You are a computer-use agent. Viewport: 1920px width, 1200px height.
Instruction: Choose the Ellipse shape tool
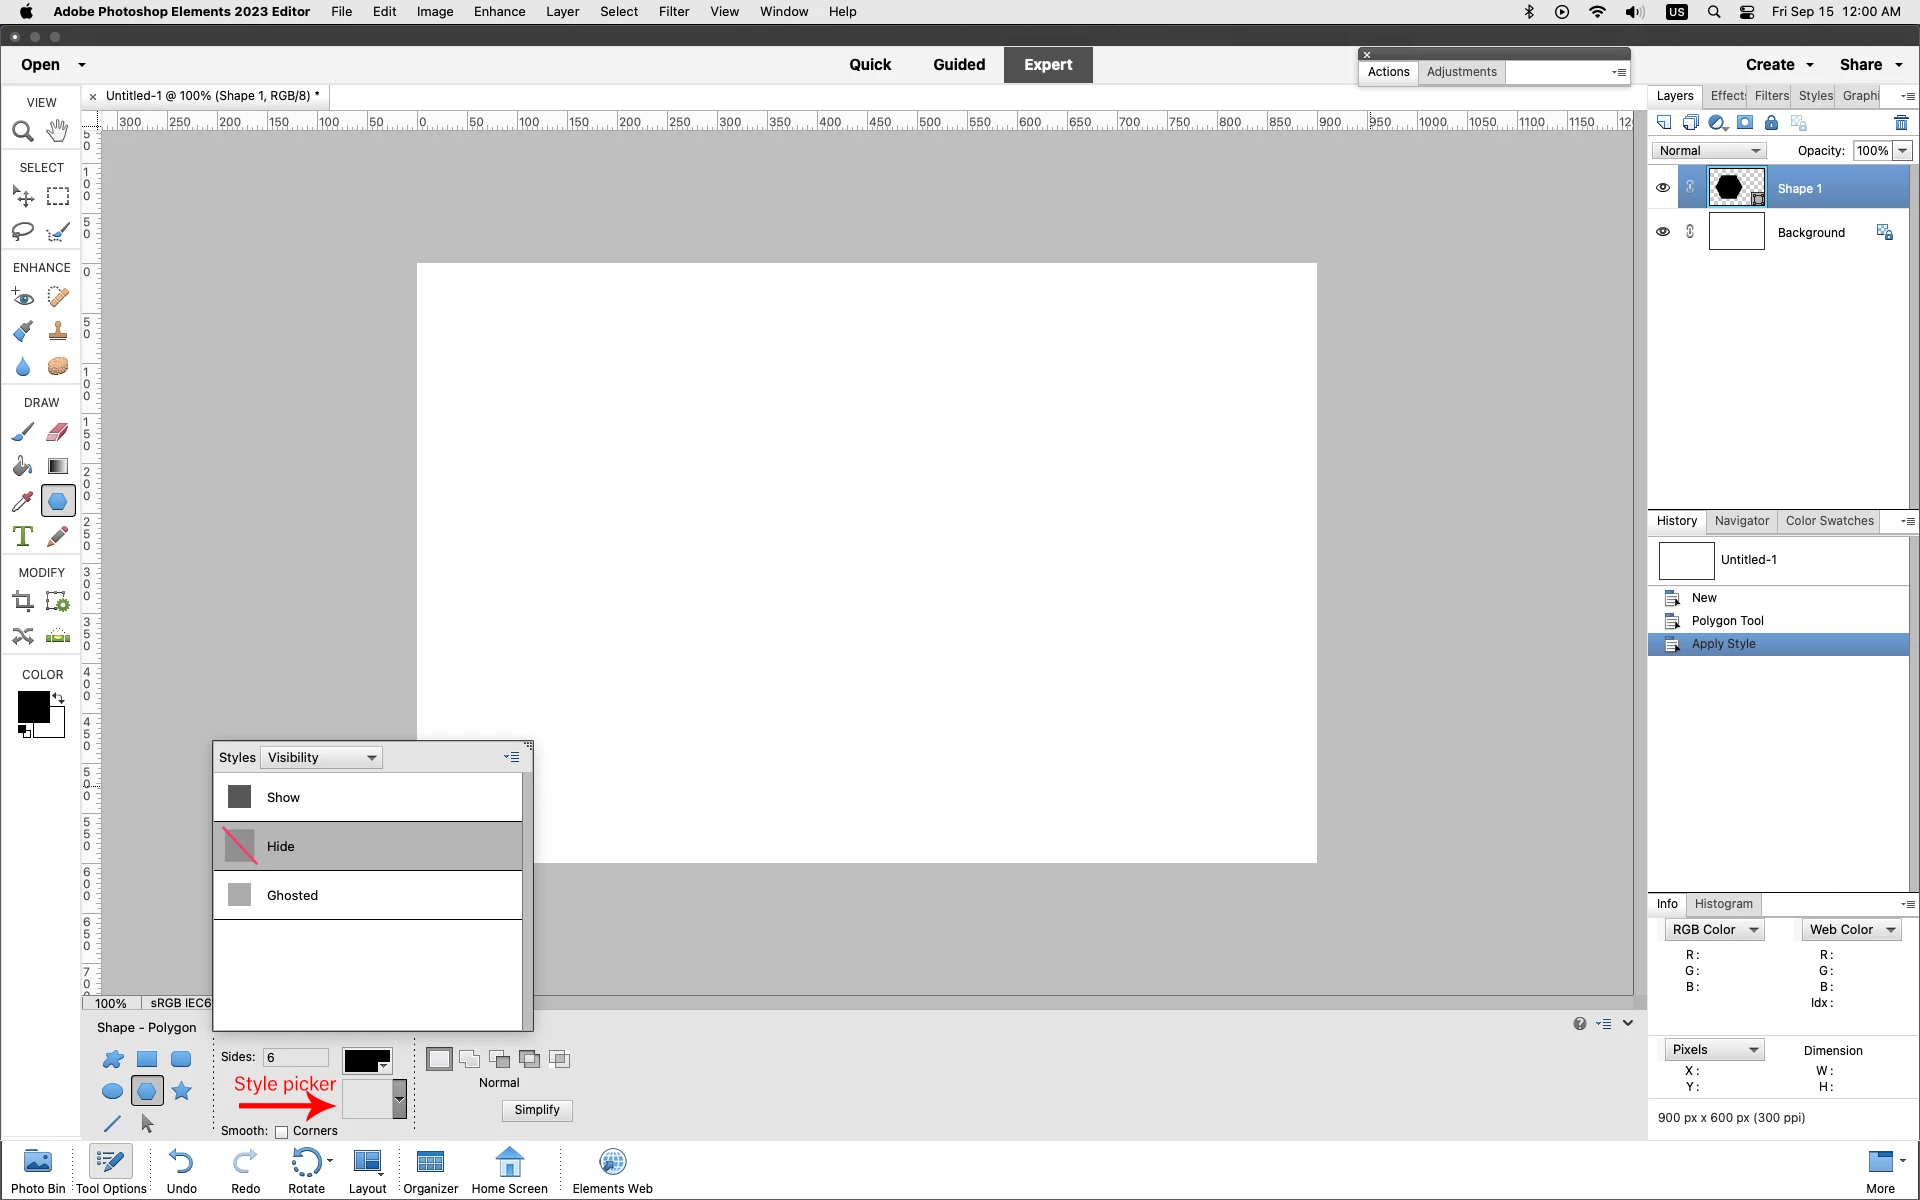[x=112, y=1091]
